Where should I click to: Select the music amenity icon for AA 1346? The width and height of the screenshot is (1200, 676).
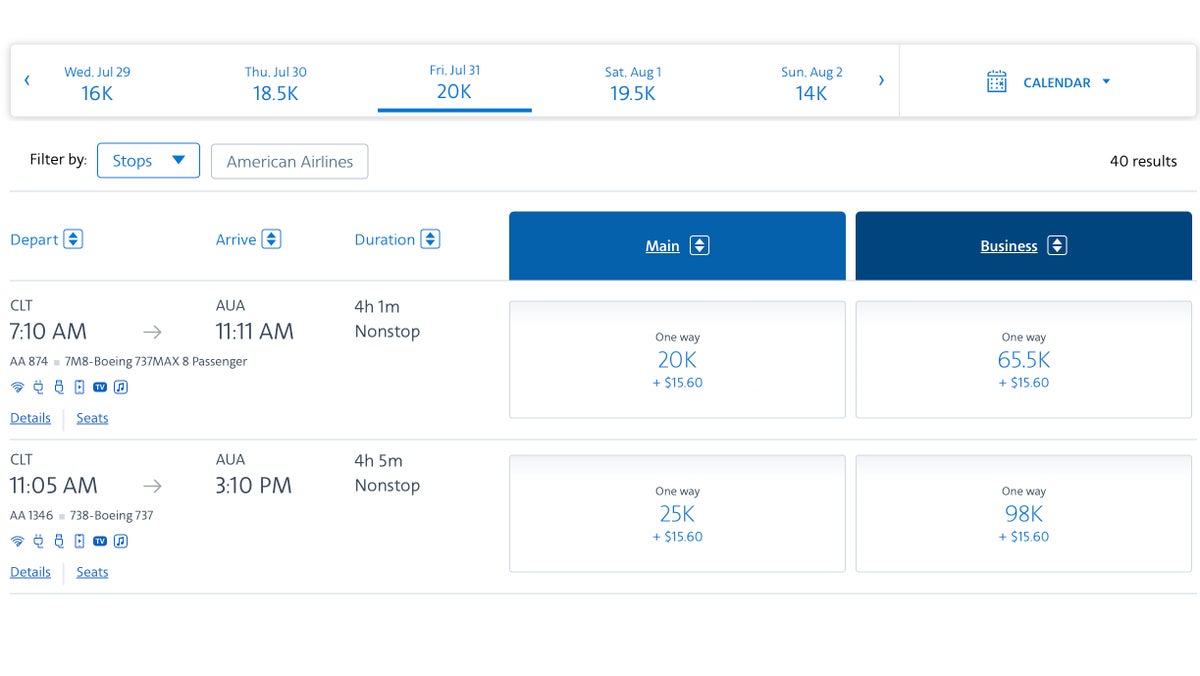pyautogui.click(x=120, y=541)
